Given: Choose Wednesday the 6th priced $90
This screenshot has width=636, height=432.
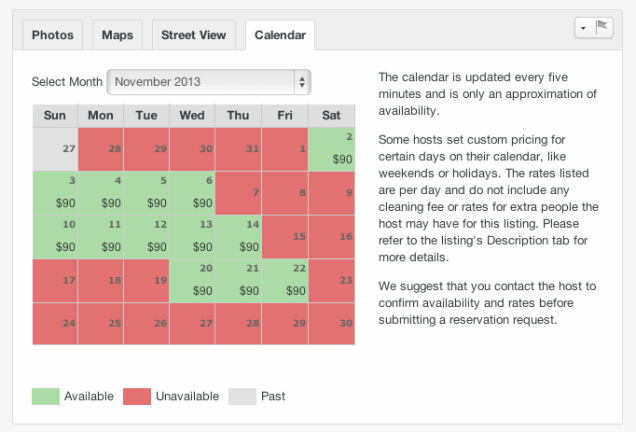Looking at the screenshot, I should click(193, 192).
